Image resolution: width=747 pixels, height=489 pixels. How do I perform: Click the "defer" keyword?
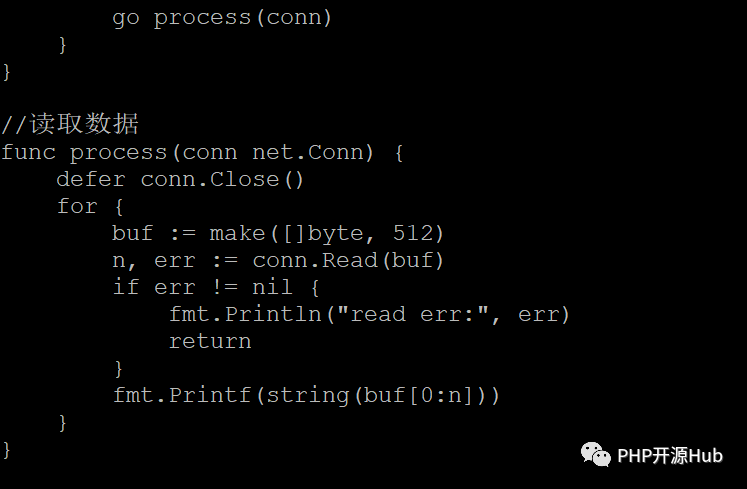tap(90, 179)
